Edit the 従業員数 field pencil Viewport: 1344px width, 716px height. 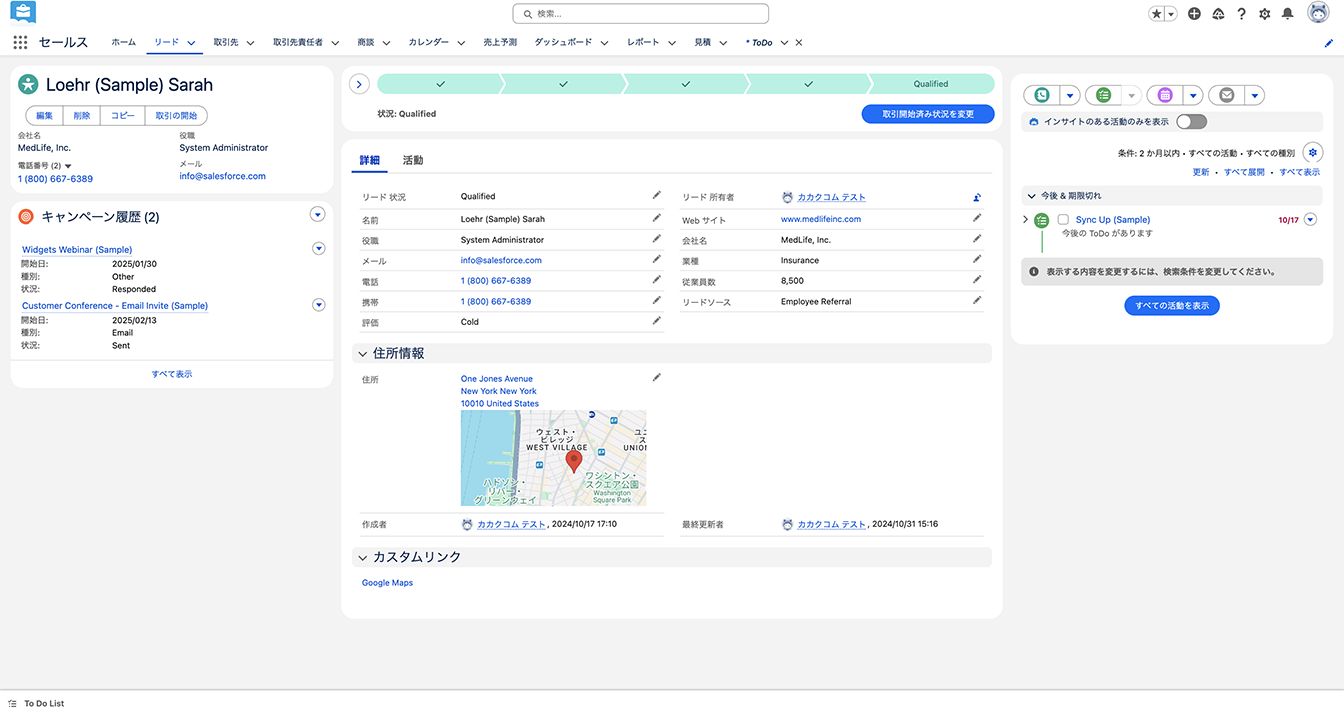(977, 280)
